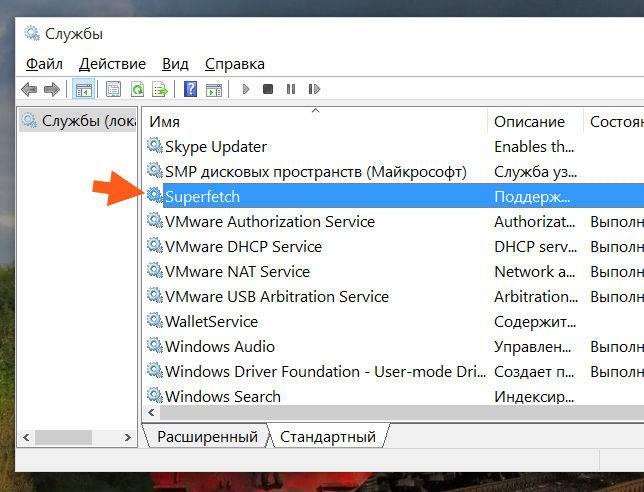Open the Help question-mark icon
The image size is (644, 492).
[x=190, y=89]
